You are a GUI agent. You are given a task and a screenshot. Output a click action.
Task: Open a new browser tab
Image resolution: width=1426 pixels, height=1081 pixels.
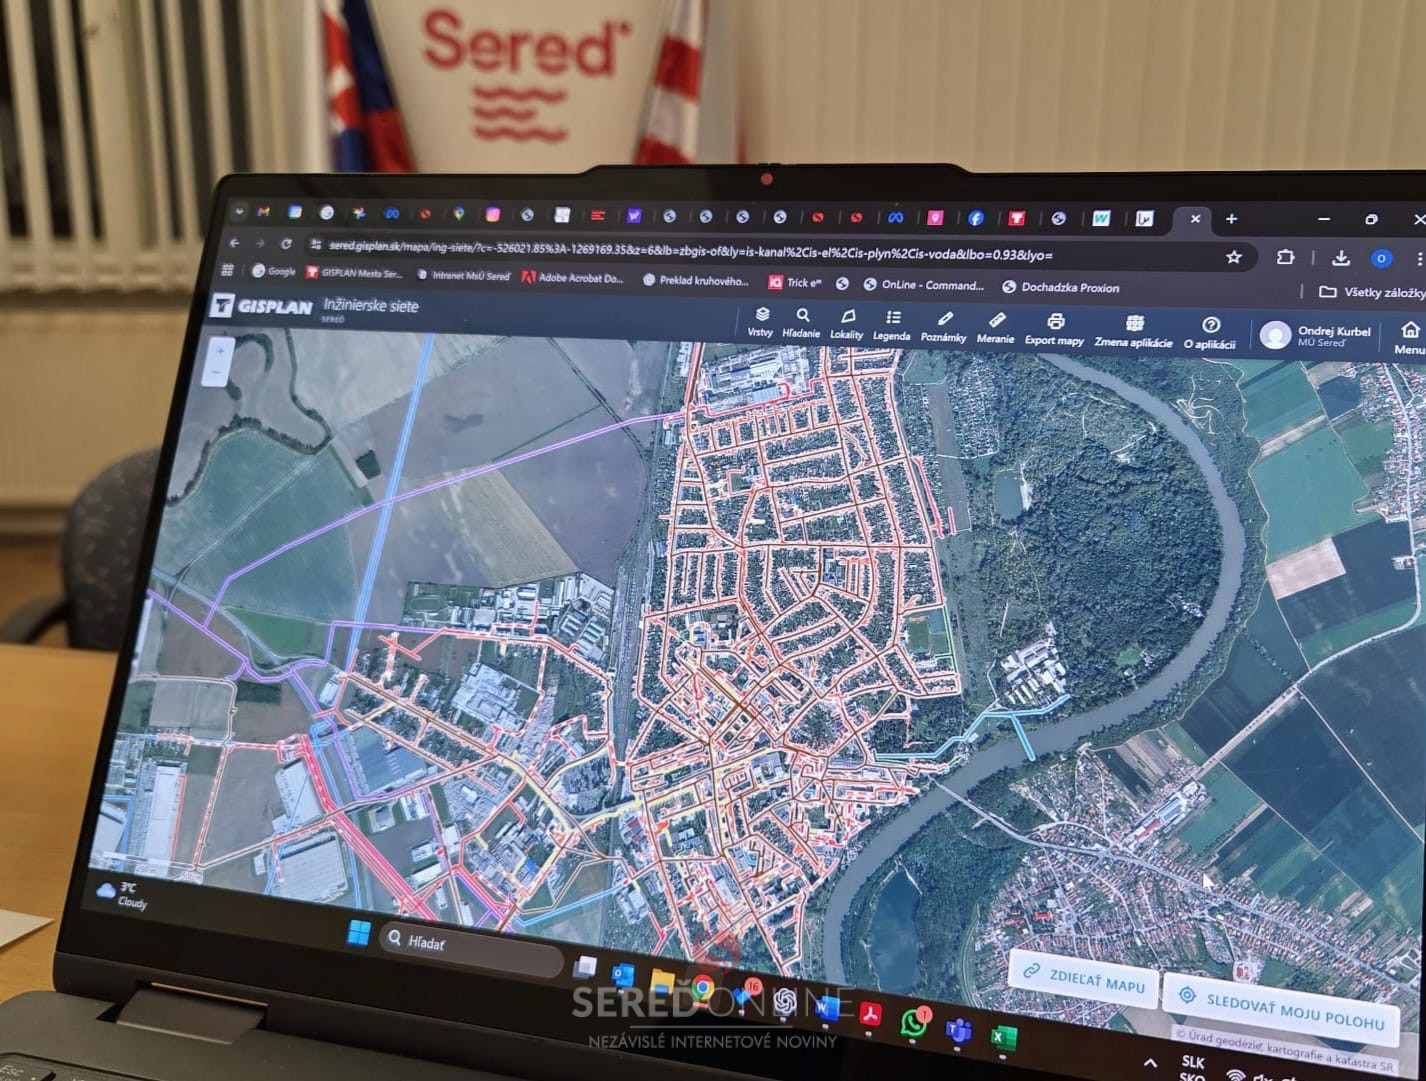[1231, 219]
